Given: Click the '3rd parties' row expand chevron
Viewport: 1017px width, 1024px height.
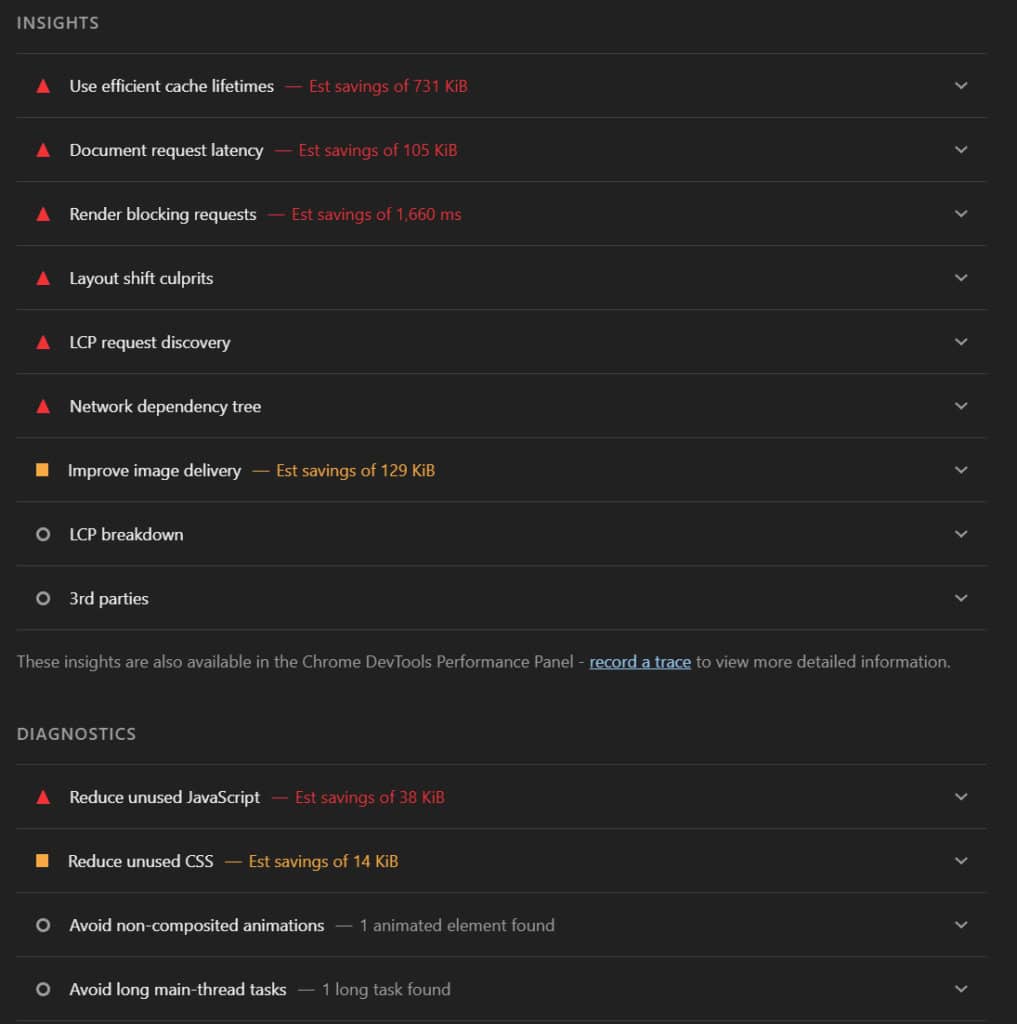Looking at the screenshot, I should (961, 598).
